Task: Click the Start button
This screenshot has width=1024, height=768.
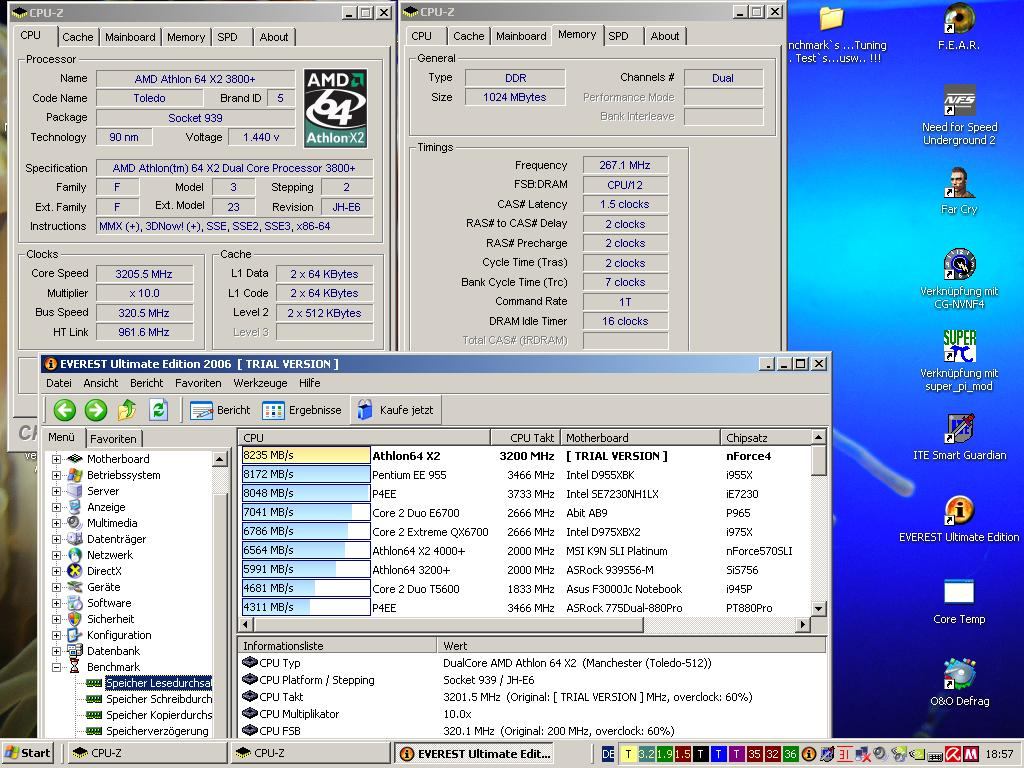Action: tap(29, 753)
